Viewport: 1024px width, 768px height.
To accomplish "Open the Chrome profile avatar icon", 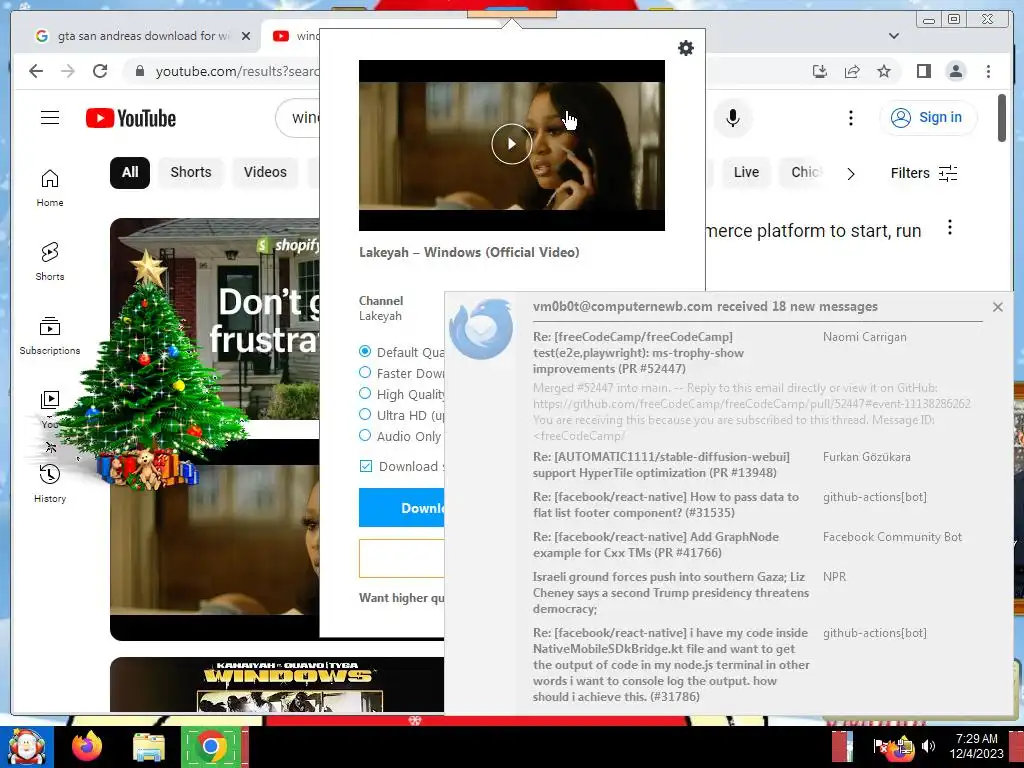I will coord(955,71).
